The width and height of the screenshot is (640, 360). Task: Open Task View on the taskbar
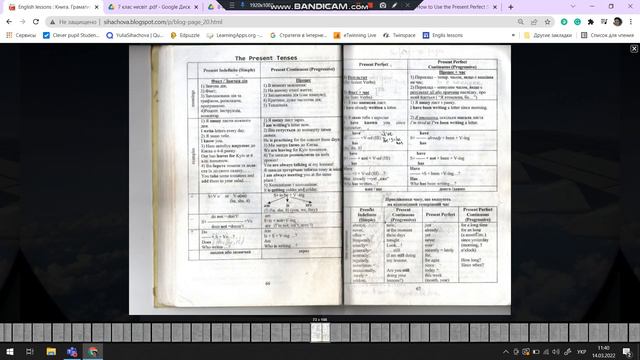click(x=29, y=351)
